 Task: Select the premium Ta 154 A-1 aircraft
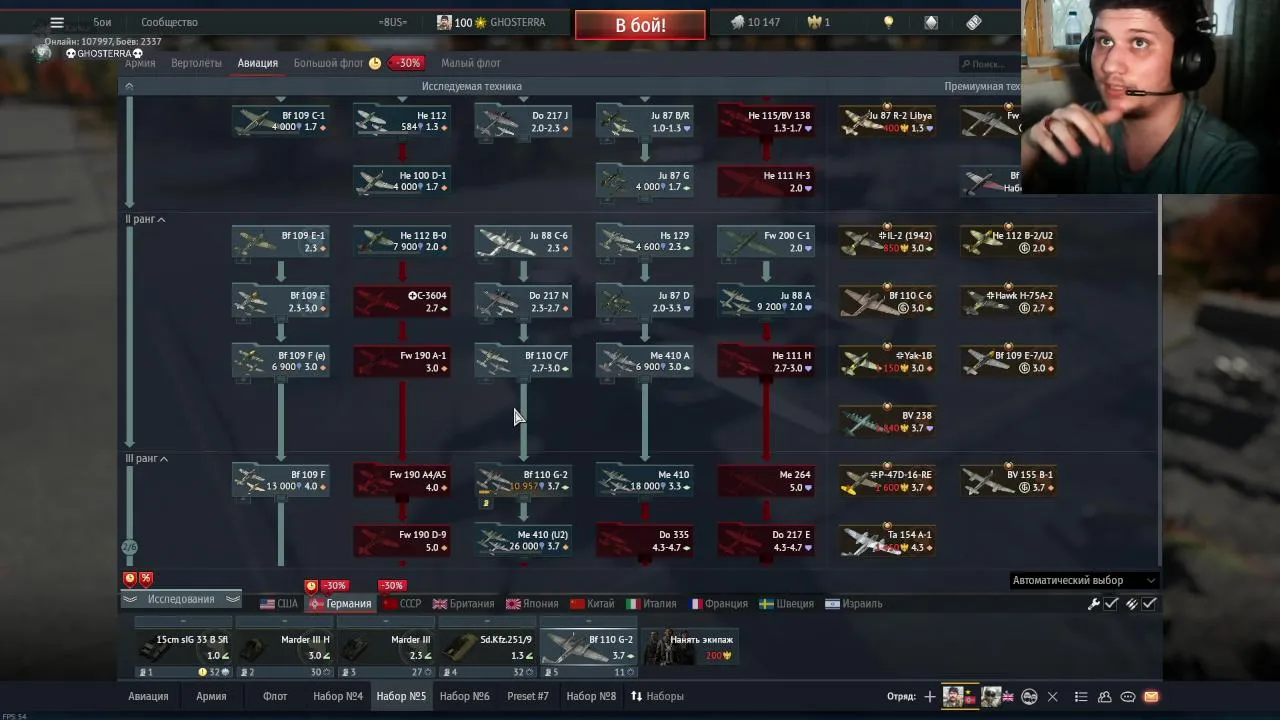[x=887, y=541]
